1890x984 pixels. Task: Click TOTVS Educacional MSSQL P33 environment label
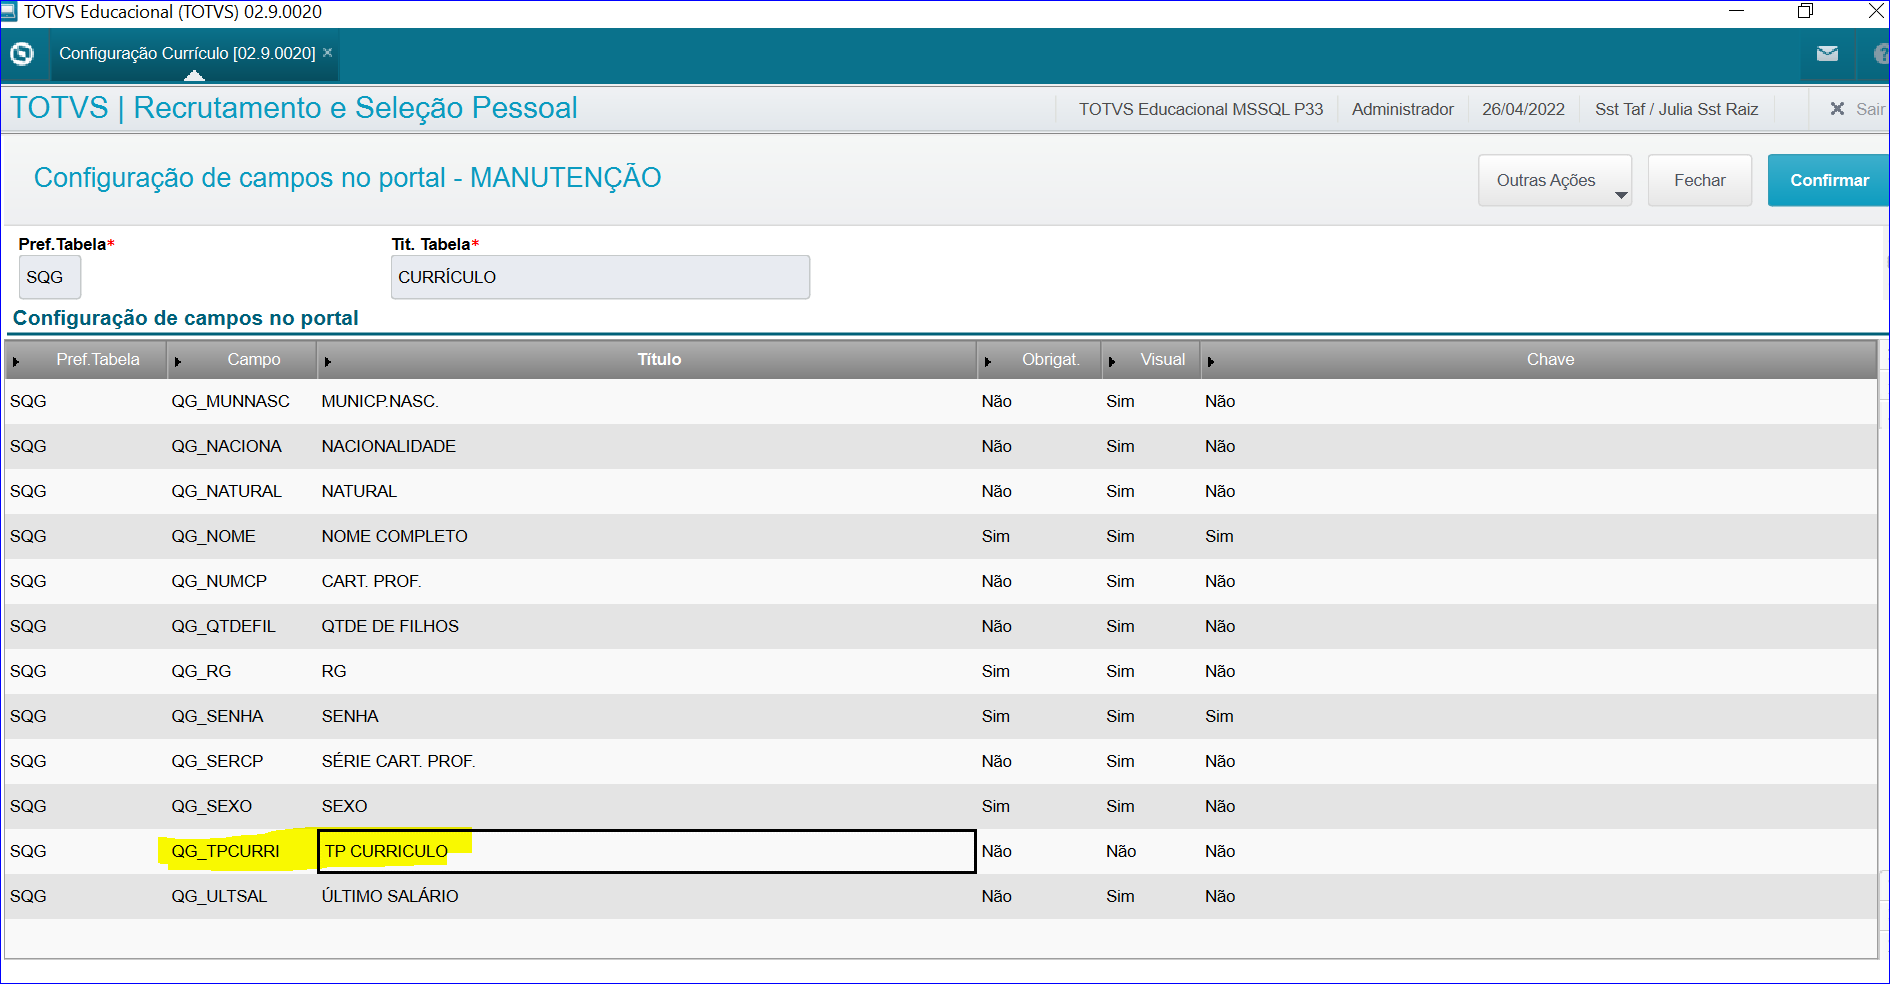point(1200,109)
